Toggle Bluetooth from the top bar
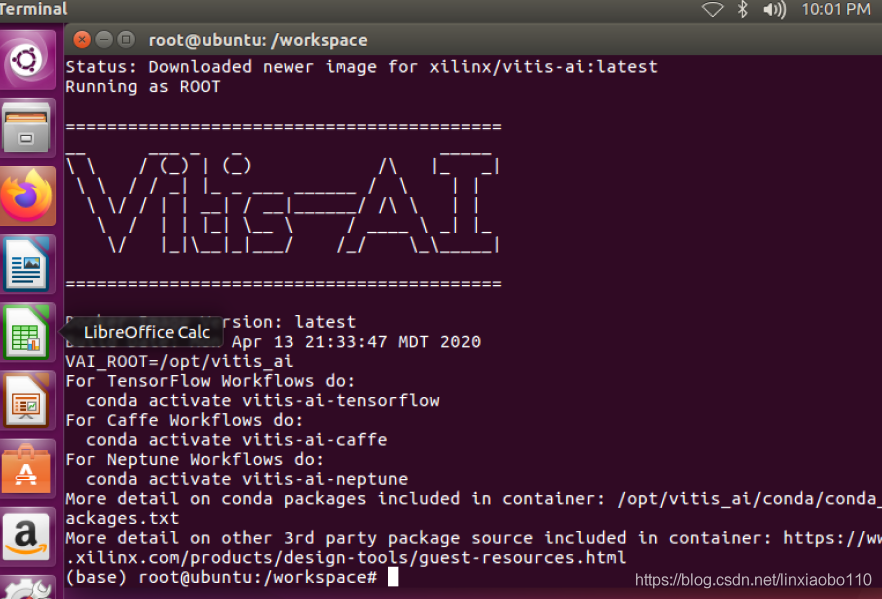882x599 pixels. tap(740, 9)
